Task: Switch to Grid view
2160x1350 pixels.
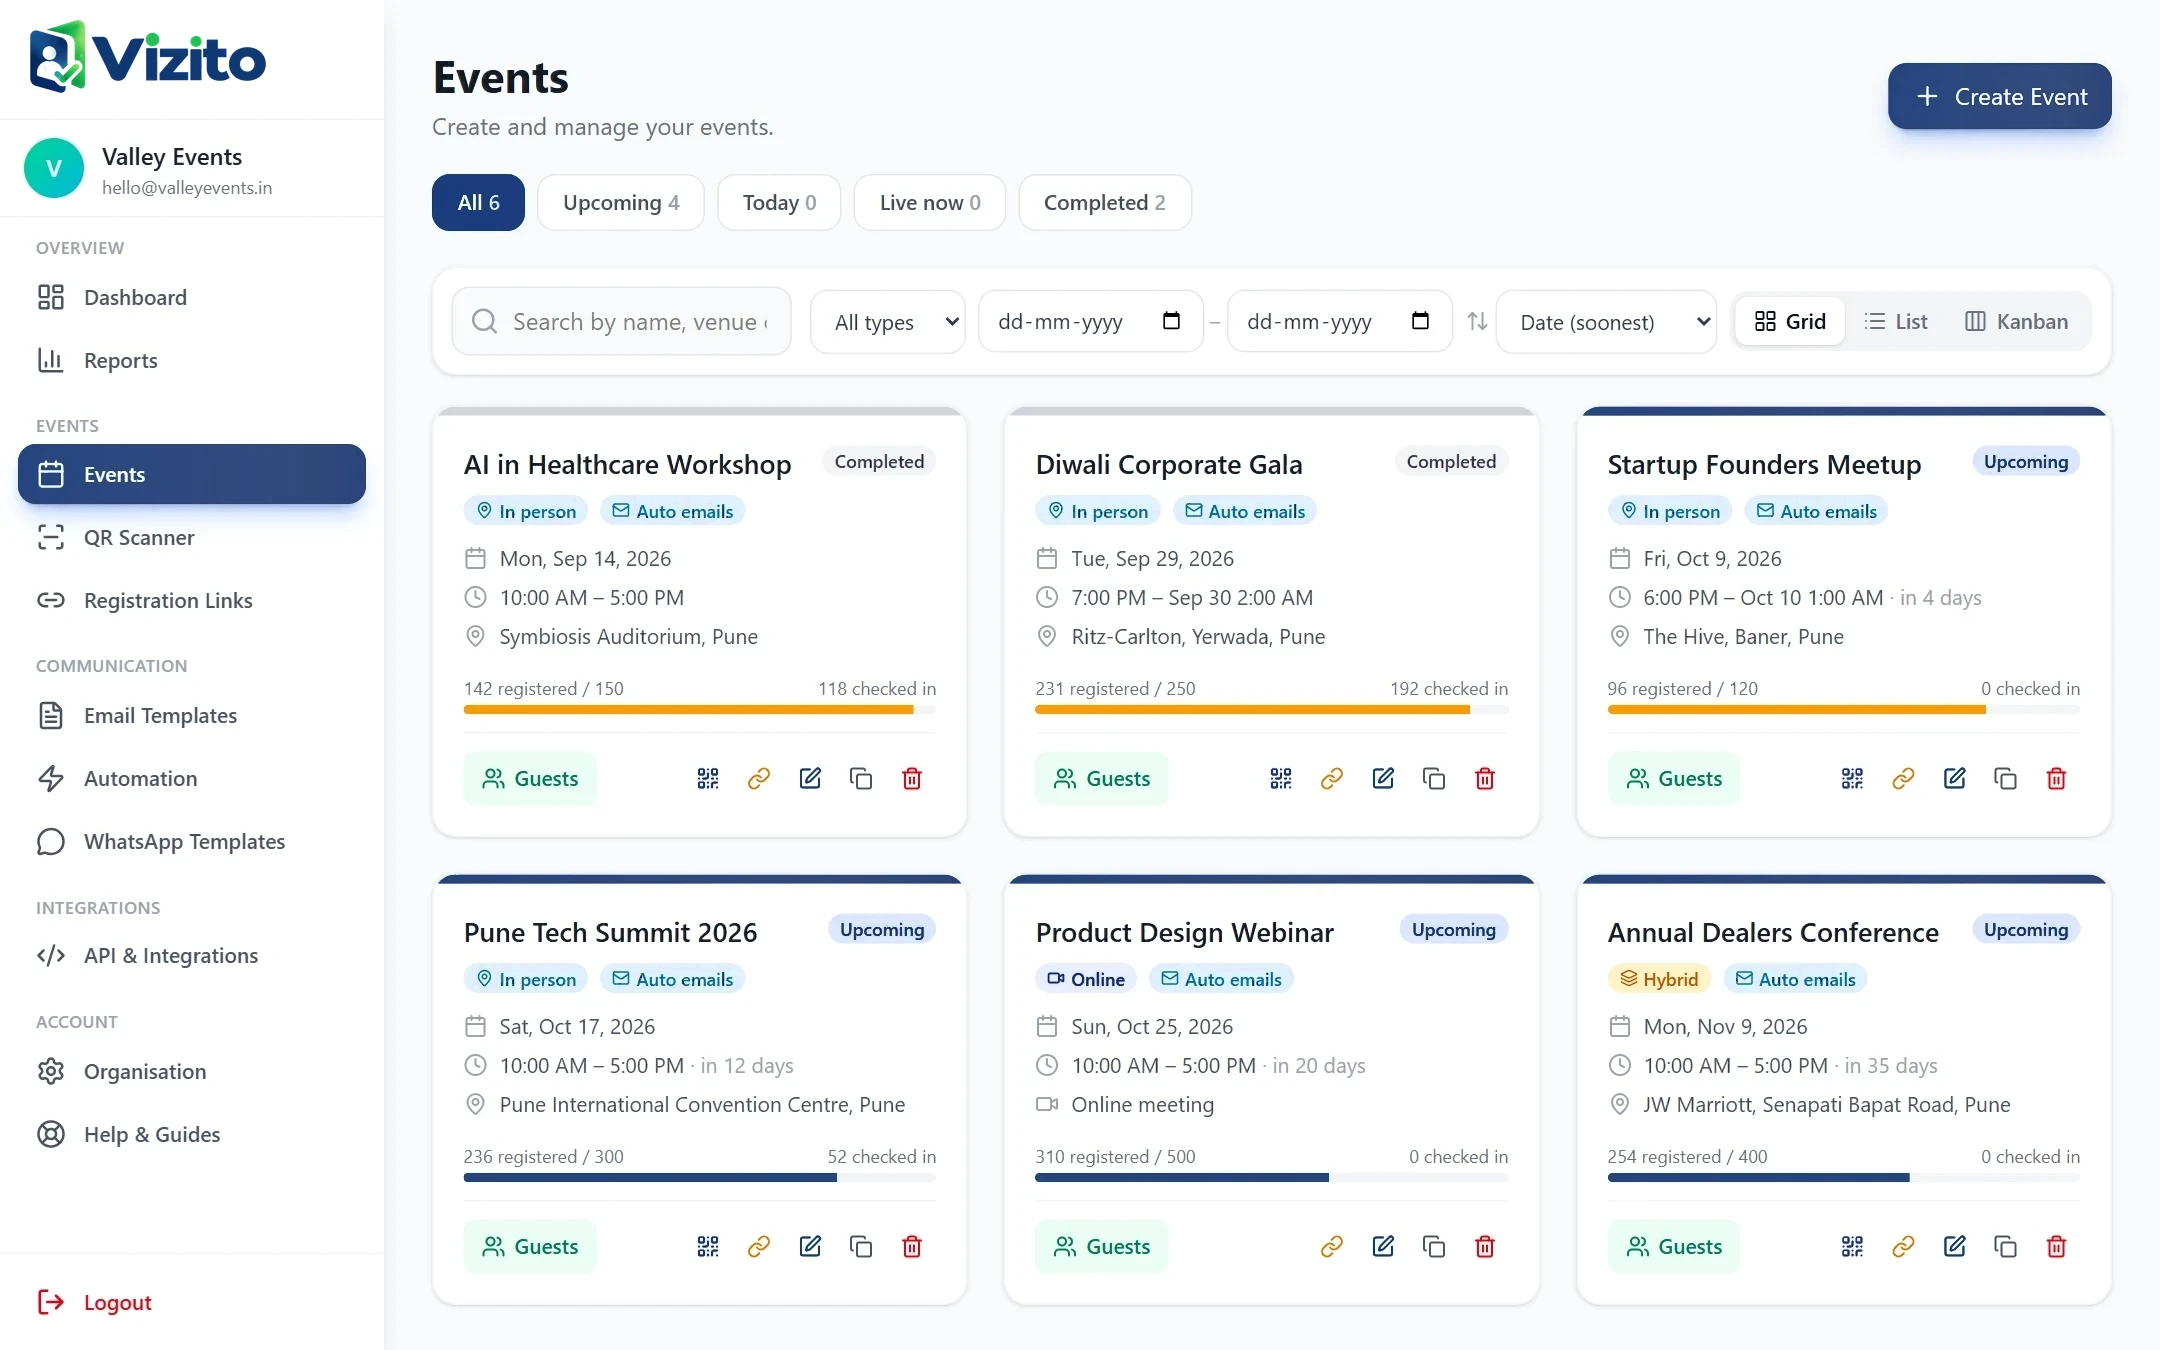Action: 1790,321
